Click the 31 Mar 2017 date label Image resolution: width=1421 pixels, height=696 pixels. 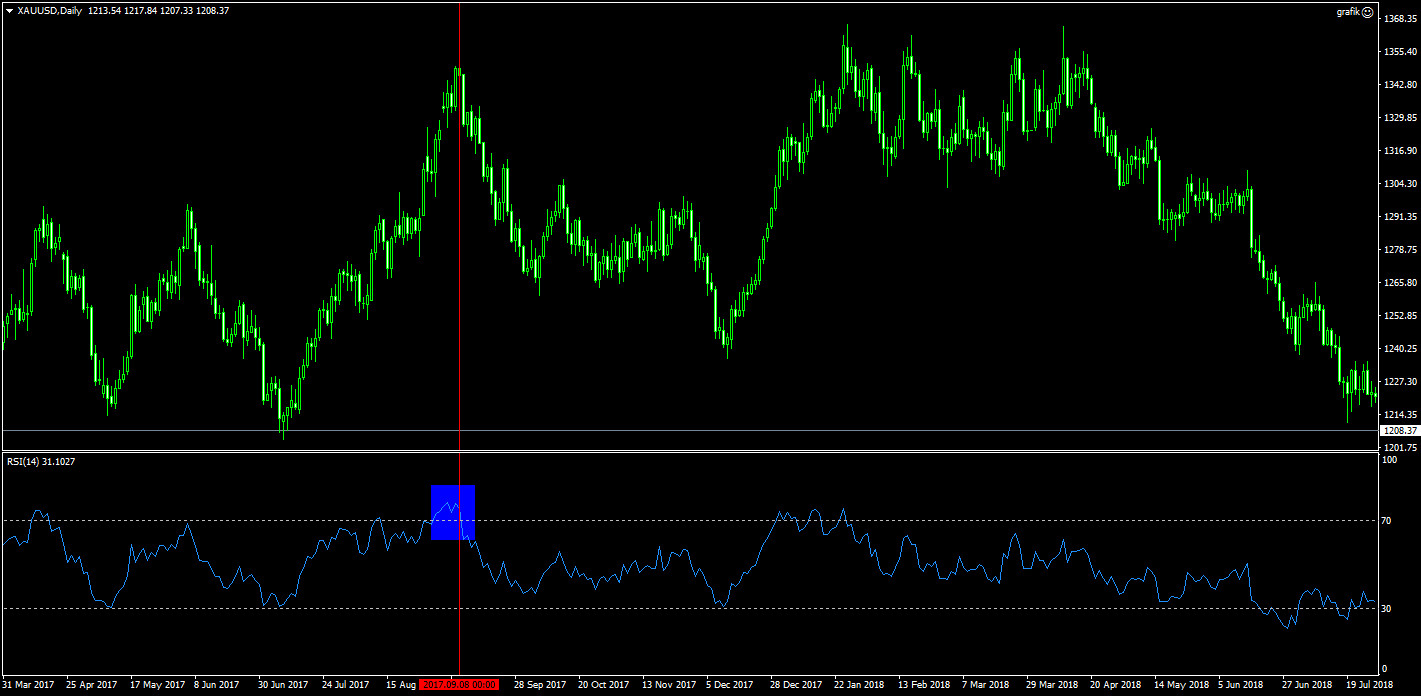29,685
